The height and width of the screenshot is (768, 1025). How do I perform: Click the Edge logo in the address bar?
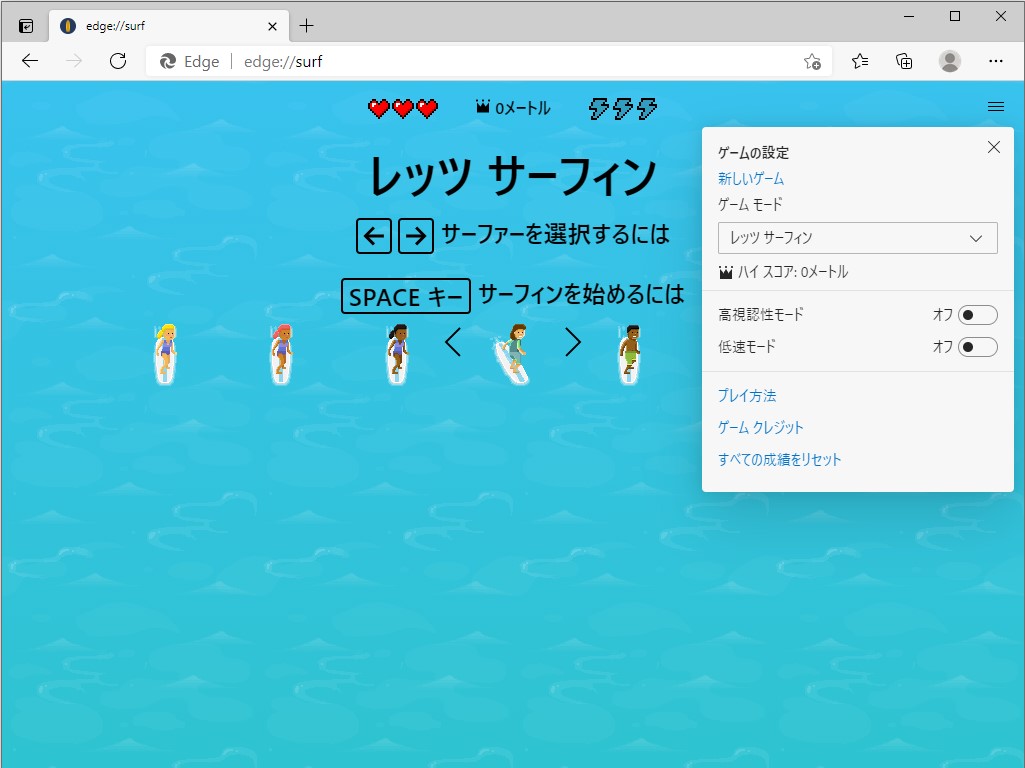click(167, 61)
